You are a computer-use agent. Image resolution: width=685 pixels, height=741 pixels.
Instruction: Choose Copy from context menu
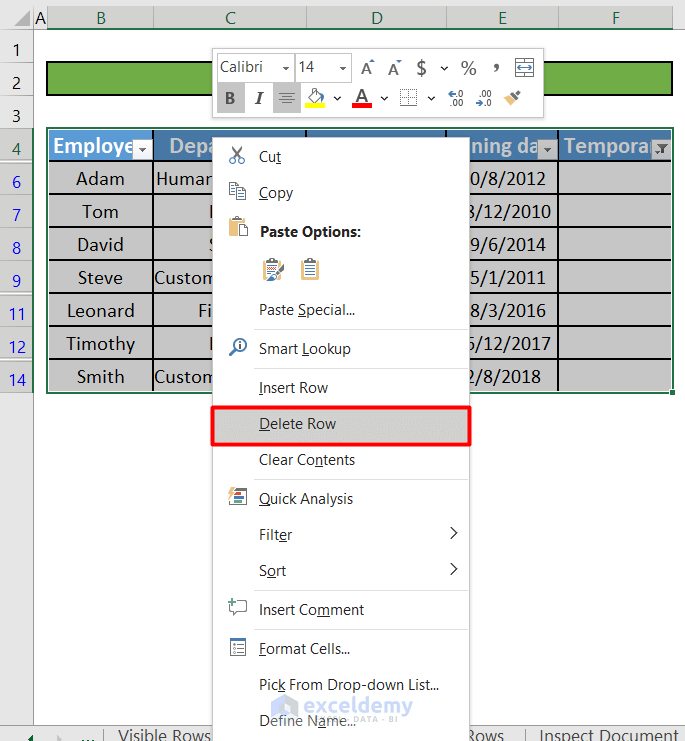pyautogui.click(x=341, y=192)
